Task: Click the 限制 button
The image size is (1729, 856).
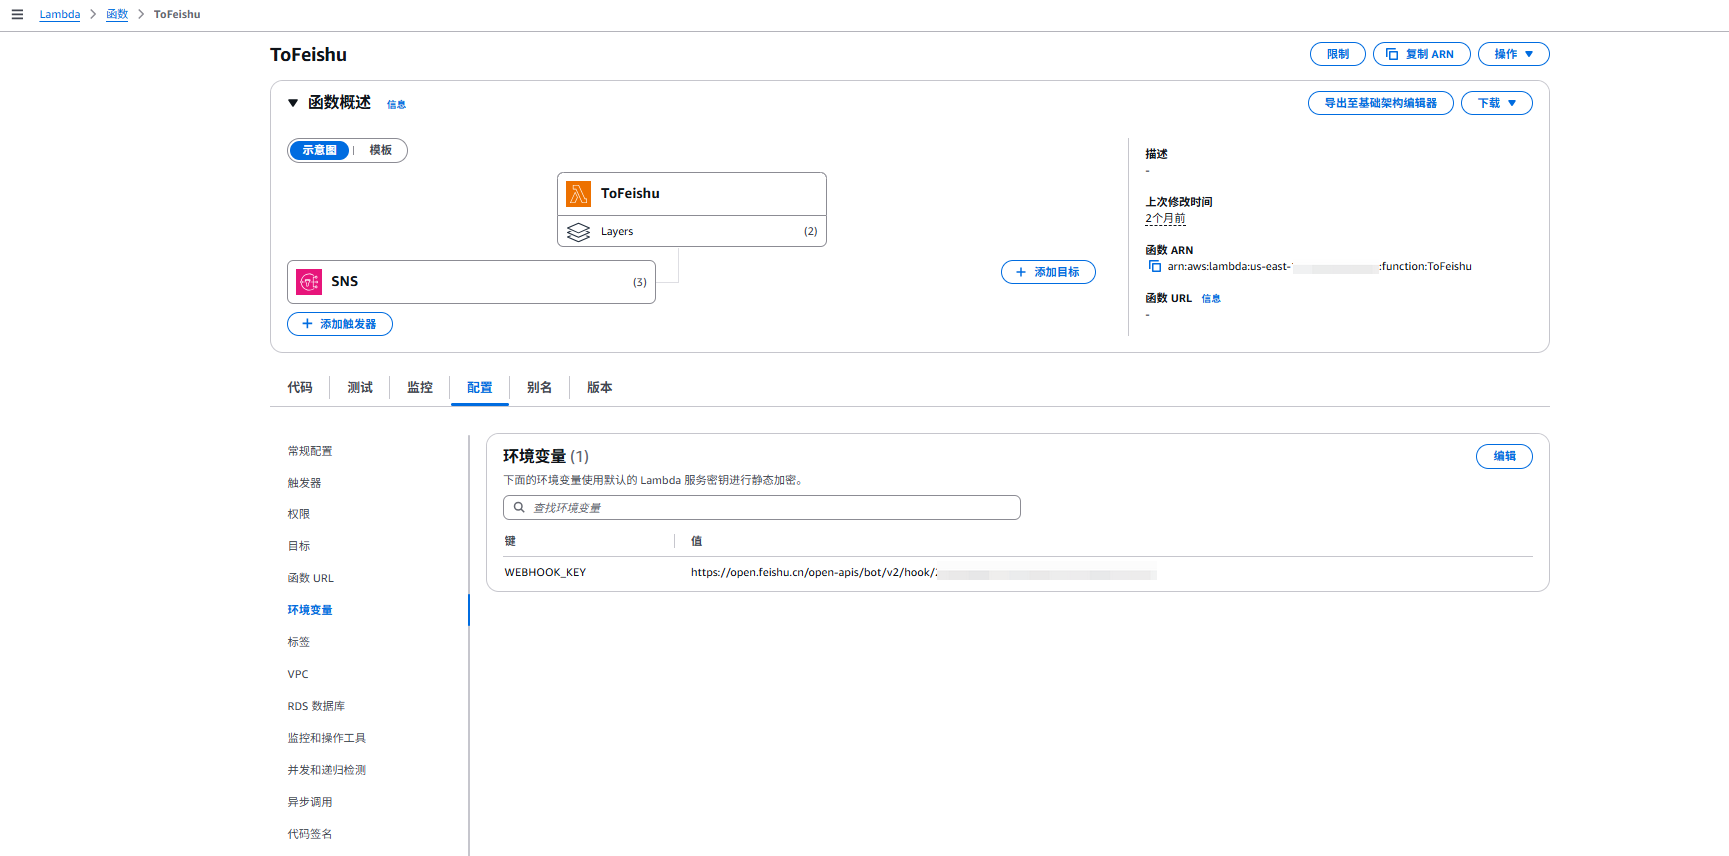Action: click(1338, 54)
